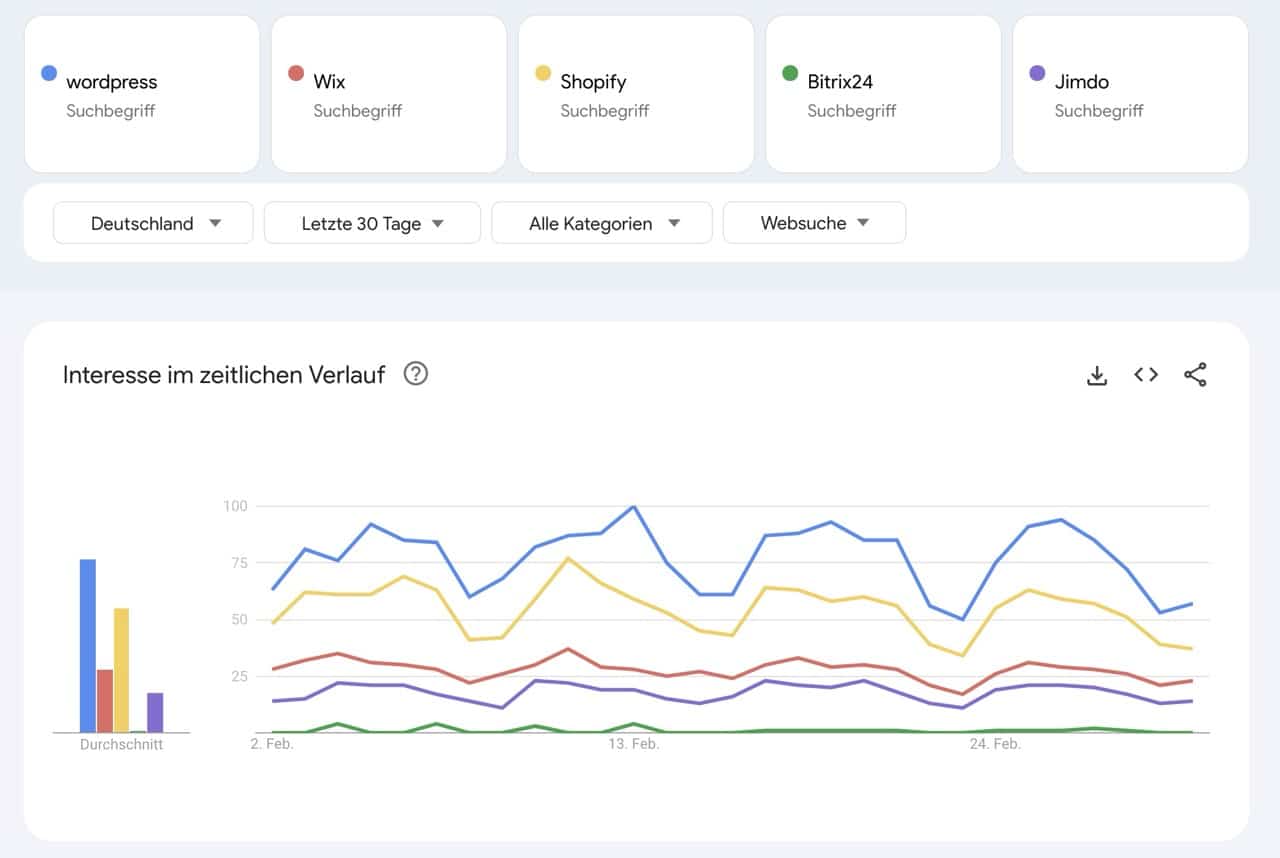This screenshot has height=858, width=1280.
Task: Click the red Wix average bar
Action: [x=105, y=701]
